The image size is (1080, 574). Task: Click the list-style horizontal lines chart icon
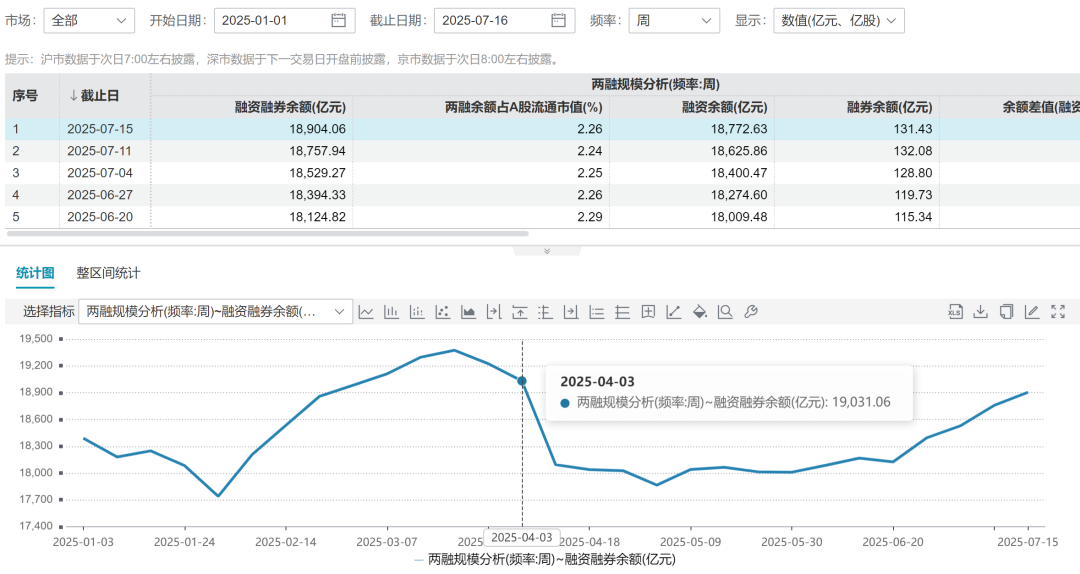pyautogui.click(x=596, y=312)
